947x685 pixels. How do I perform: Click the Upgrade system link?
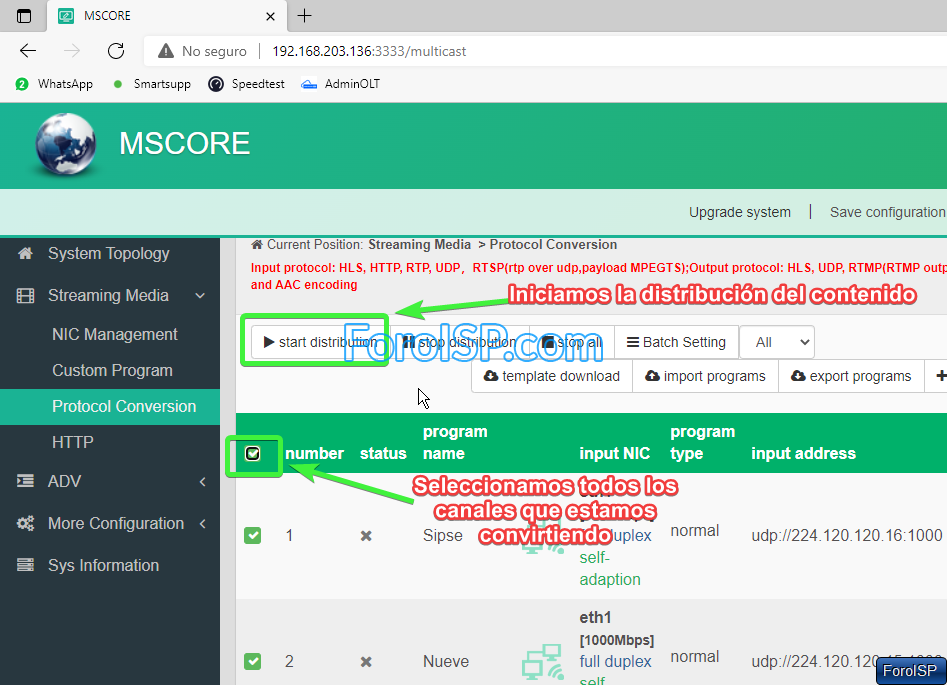click(x=740, y=212)
